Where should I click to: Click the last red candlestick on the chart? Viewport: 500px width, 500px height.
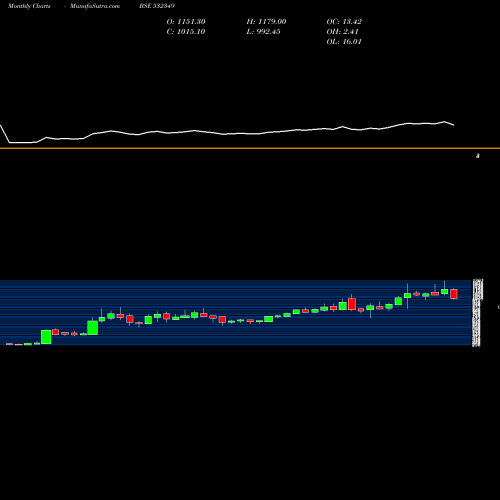tap(454, 294)
